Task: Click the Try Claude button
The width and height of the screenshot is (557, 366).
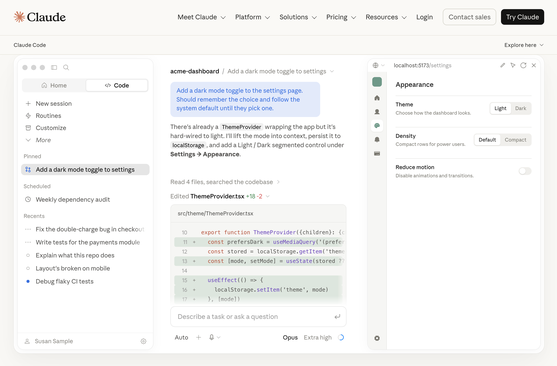Action: [x=522, y=17]
